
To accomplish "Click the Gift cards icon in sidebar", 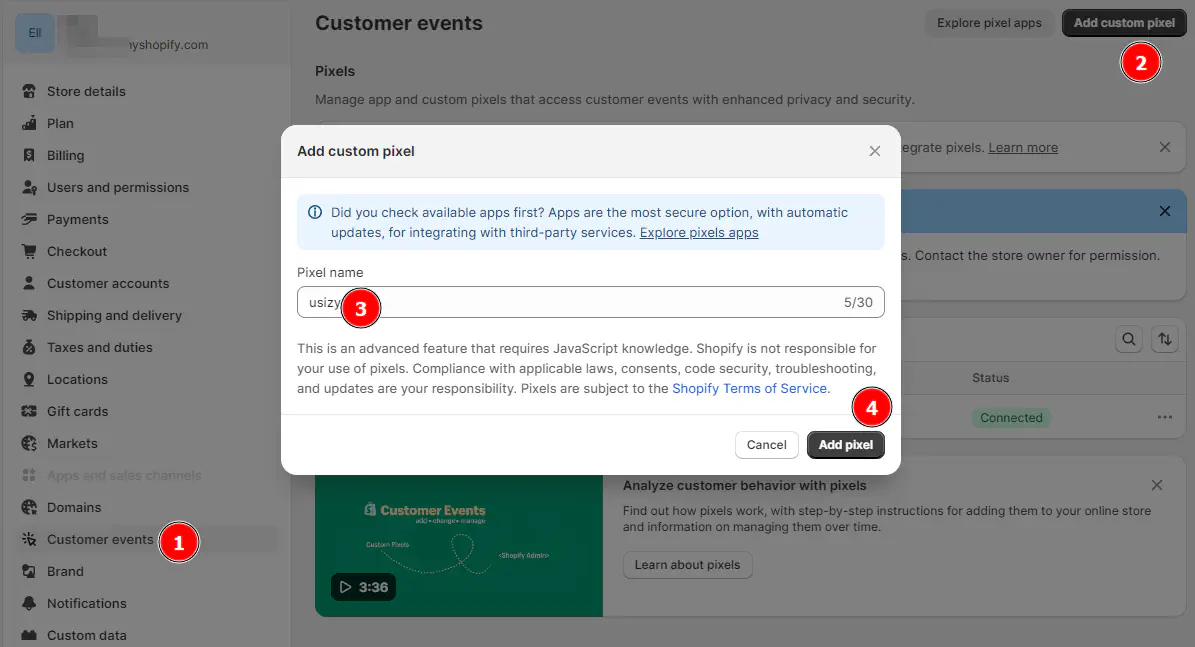I will click(29, 411).
